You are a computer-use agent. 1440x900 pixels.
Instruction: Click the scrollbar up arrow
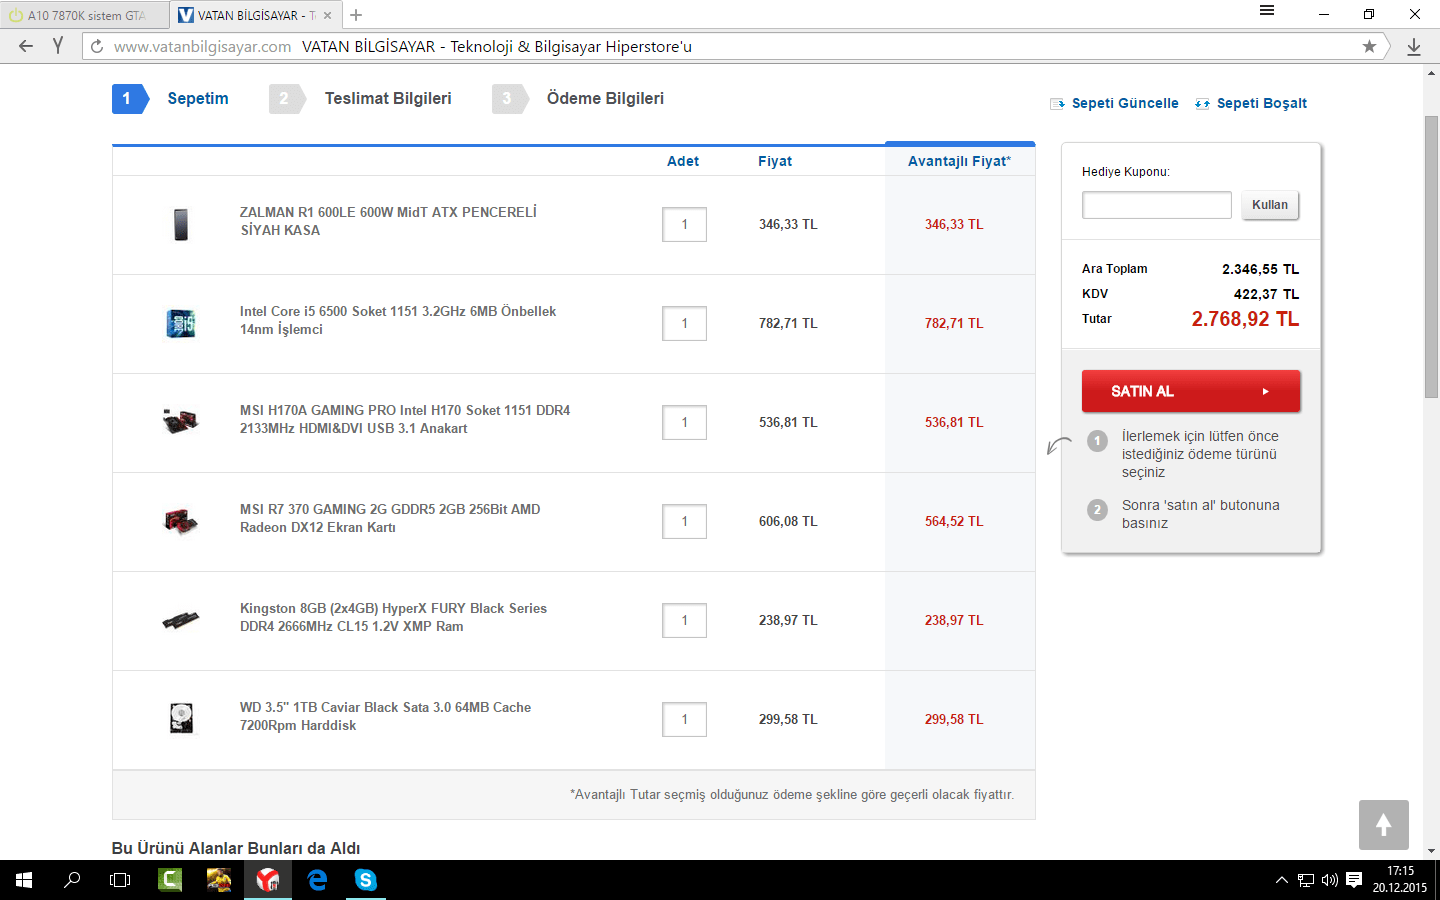(x=1431, y=73)
